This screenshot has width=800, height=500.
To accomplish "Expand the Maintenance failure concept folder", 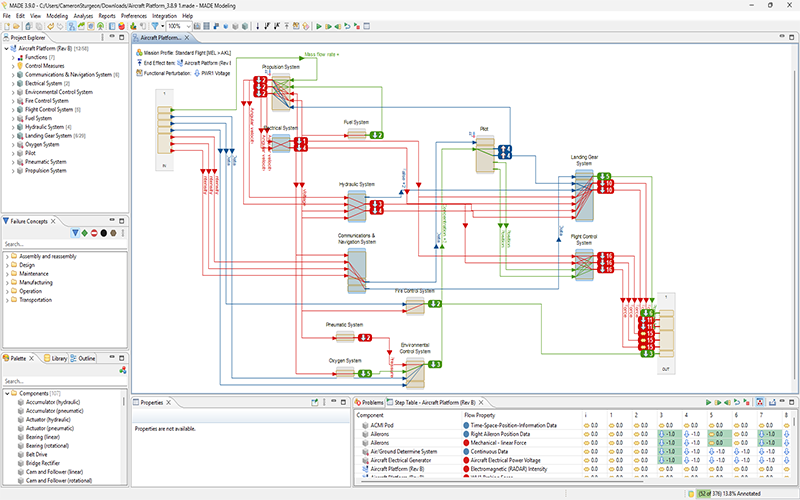I will pyautogui.click(x=7, y=274).
